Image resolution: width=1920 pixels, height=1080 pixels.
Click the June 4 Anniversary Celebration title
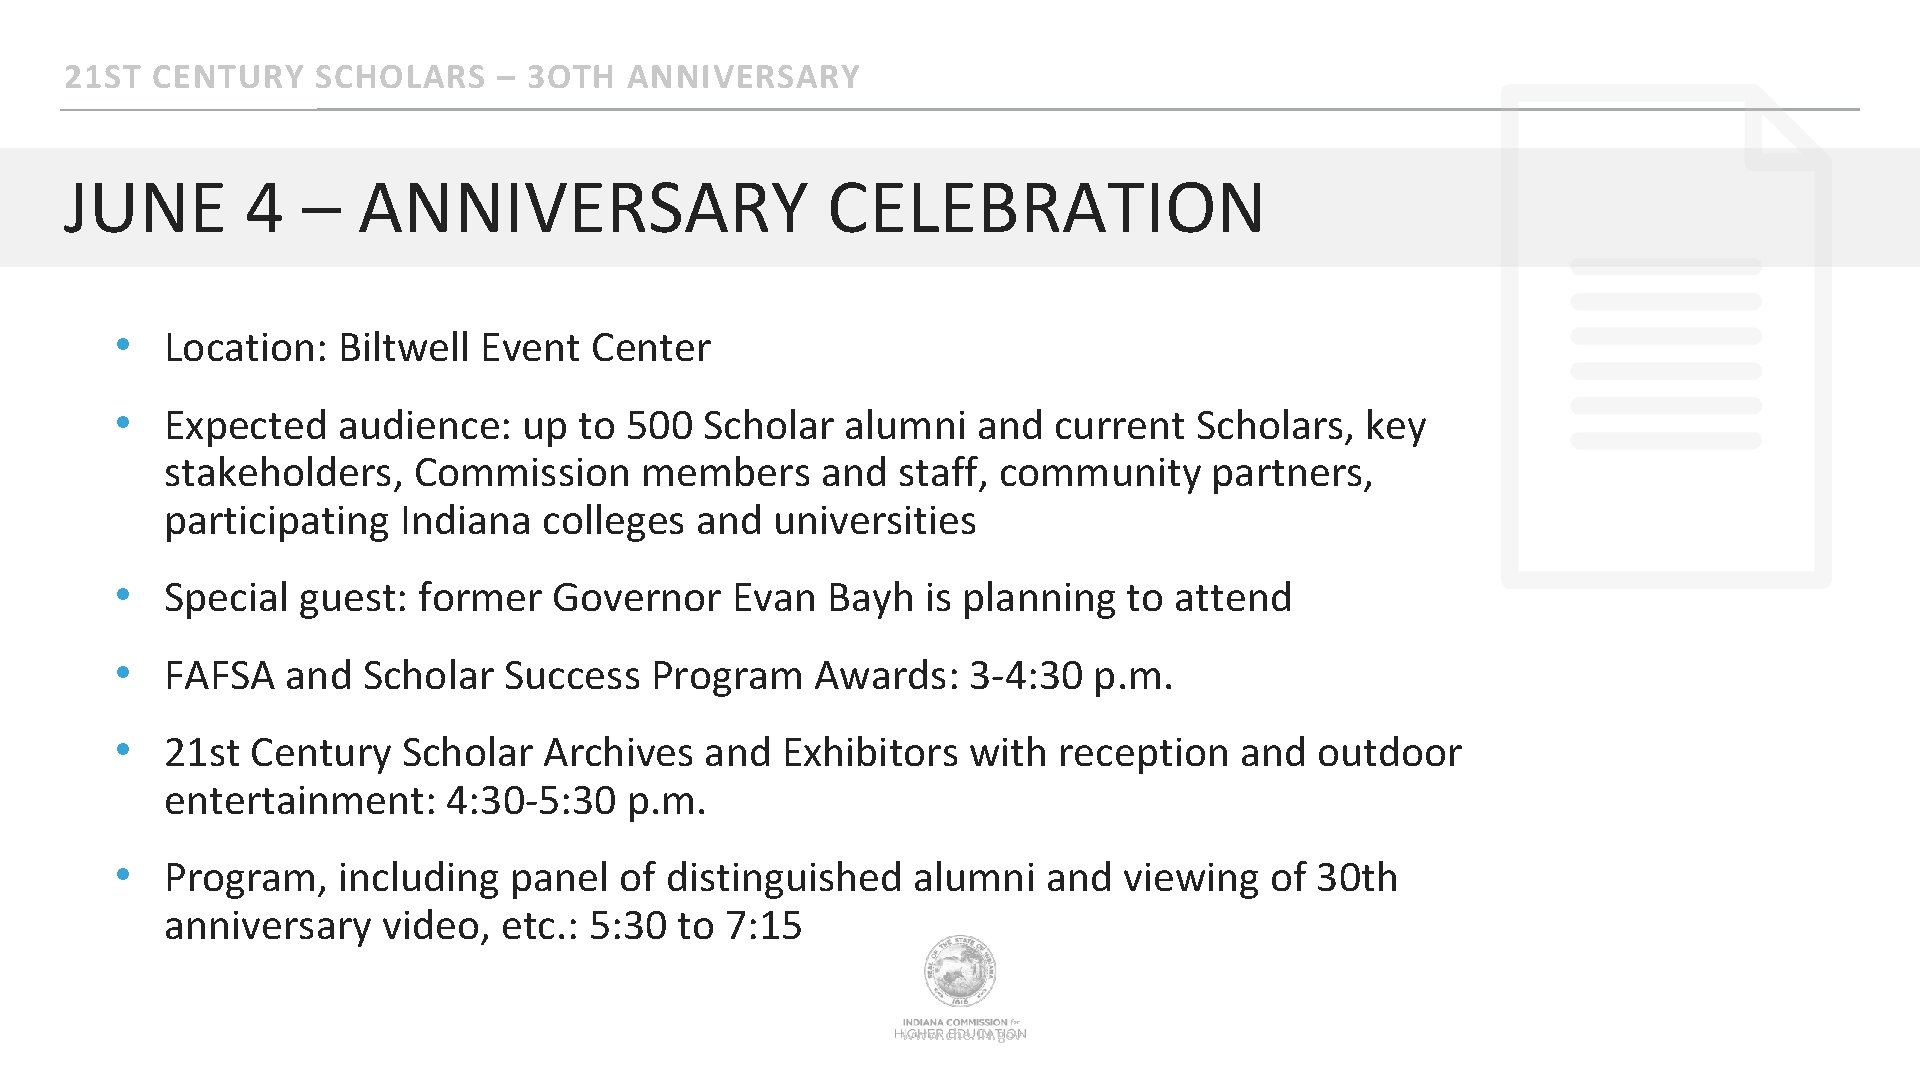(x=663, y=207)
